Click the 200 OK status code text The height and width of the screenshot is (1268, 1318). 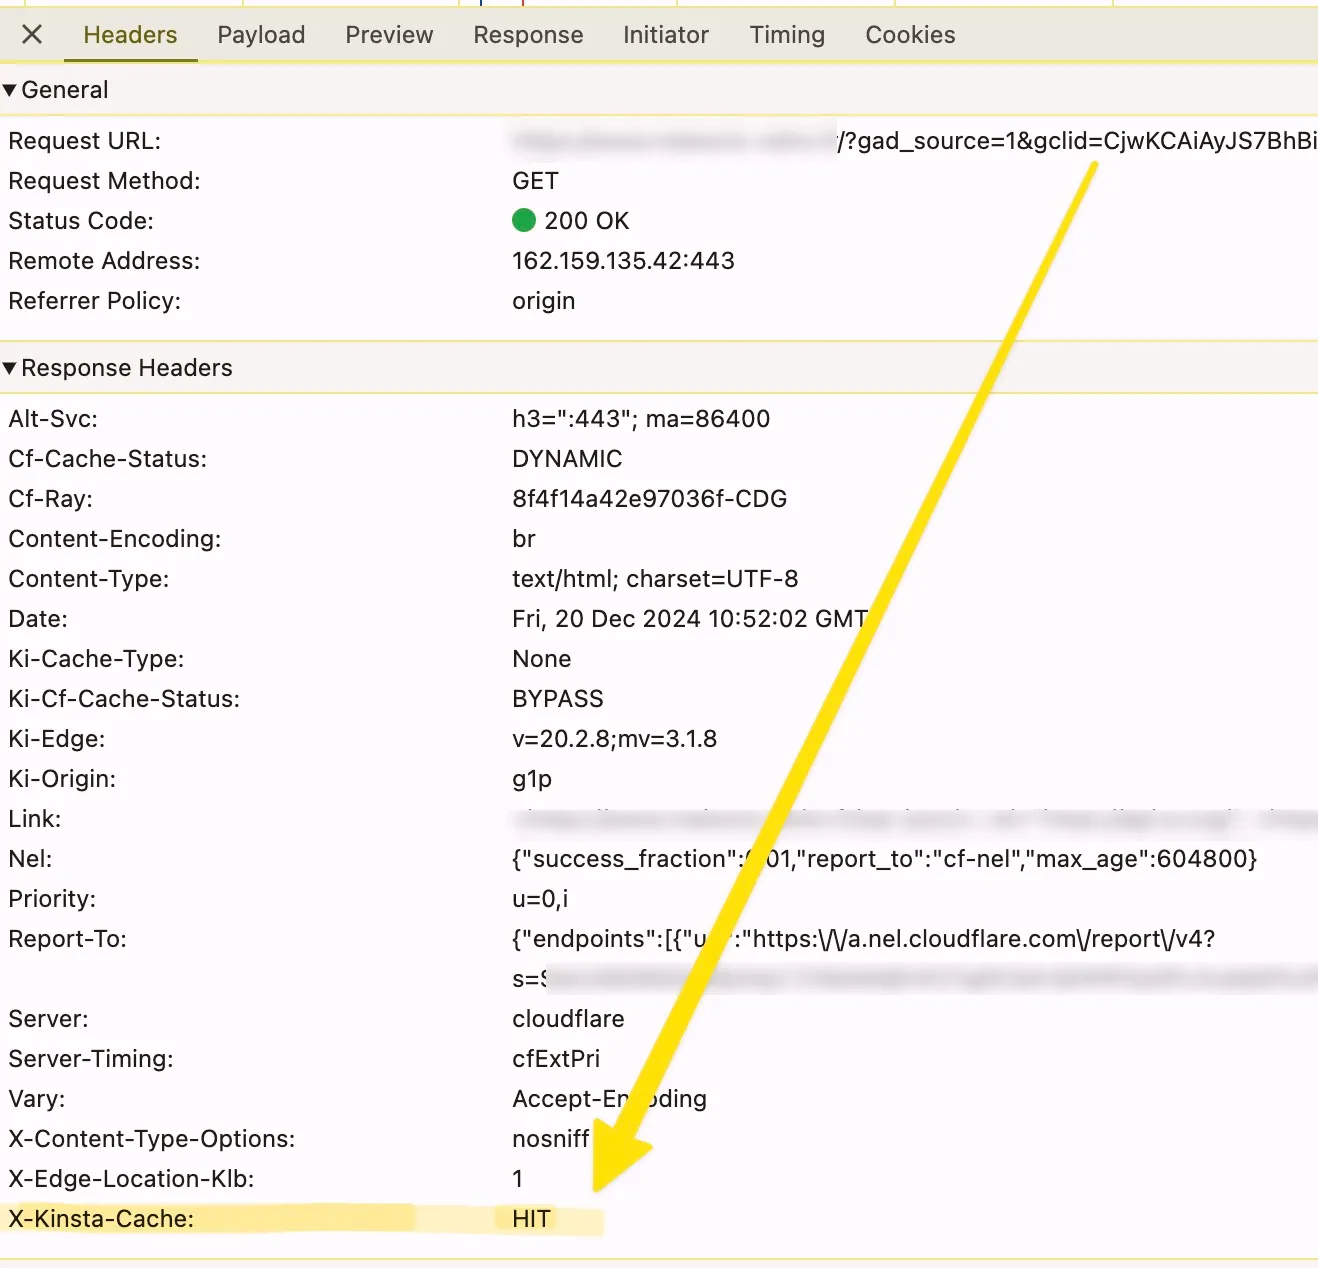point(586,220)
